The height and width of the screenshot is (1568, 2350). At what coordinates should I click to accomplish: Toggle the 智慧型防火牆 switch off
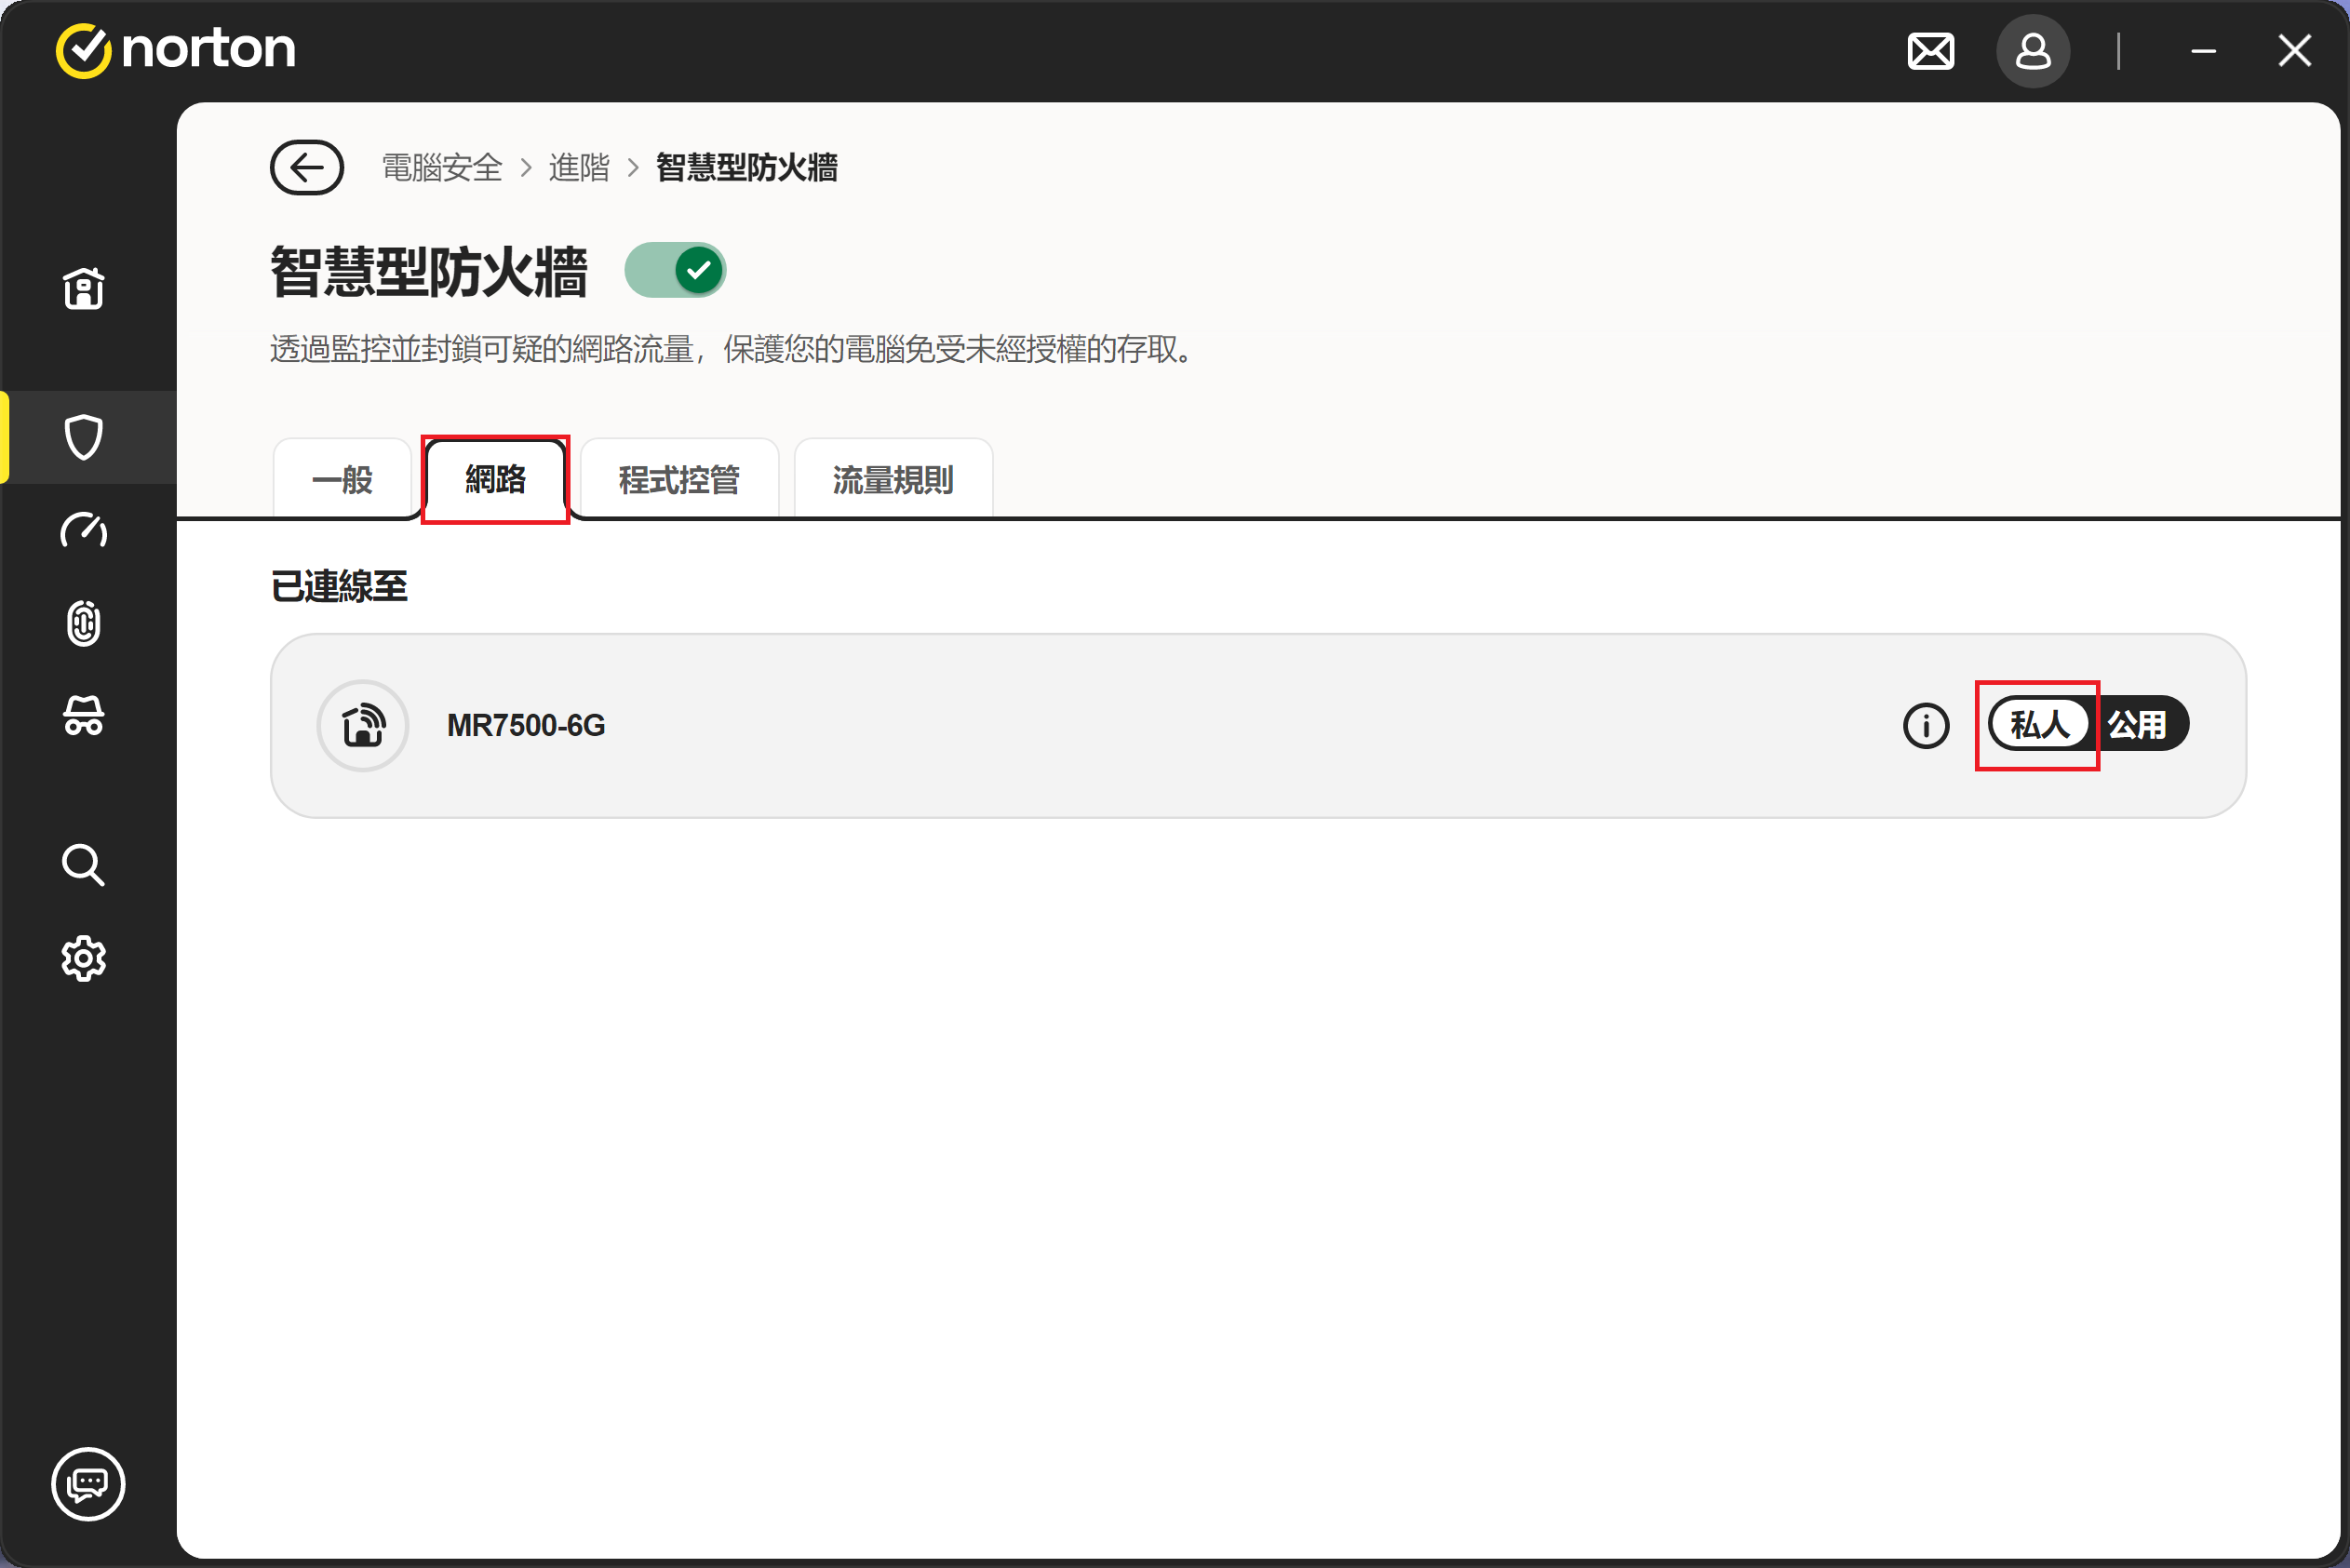[675, 270]
